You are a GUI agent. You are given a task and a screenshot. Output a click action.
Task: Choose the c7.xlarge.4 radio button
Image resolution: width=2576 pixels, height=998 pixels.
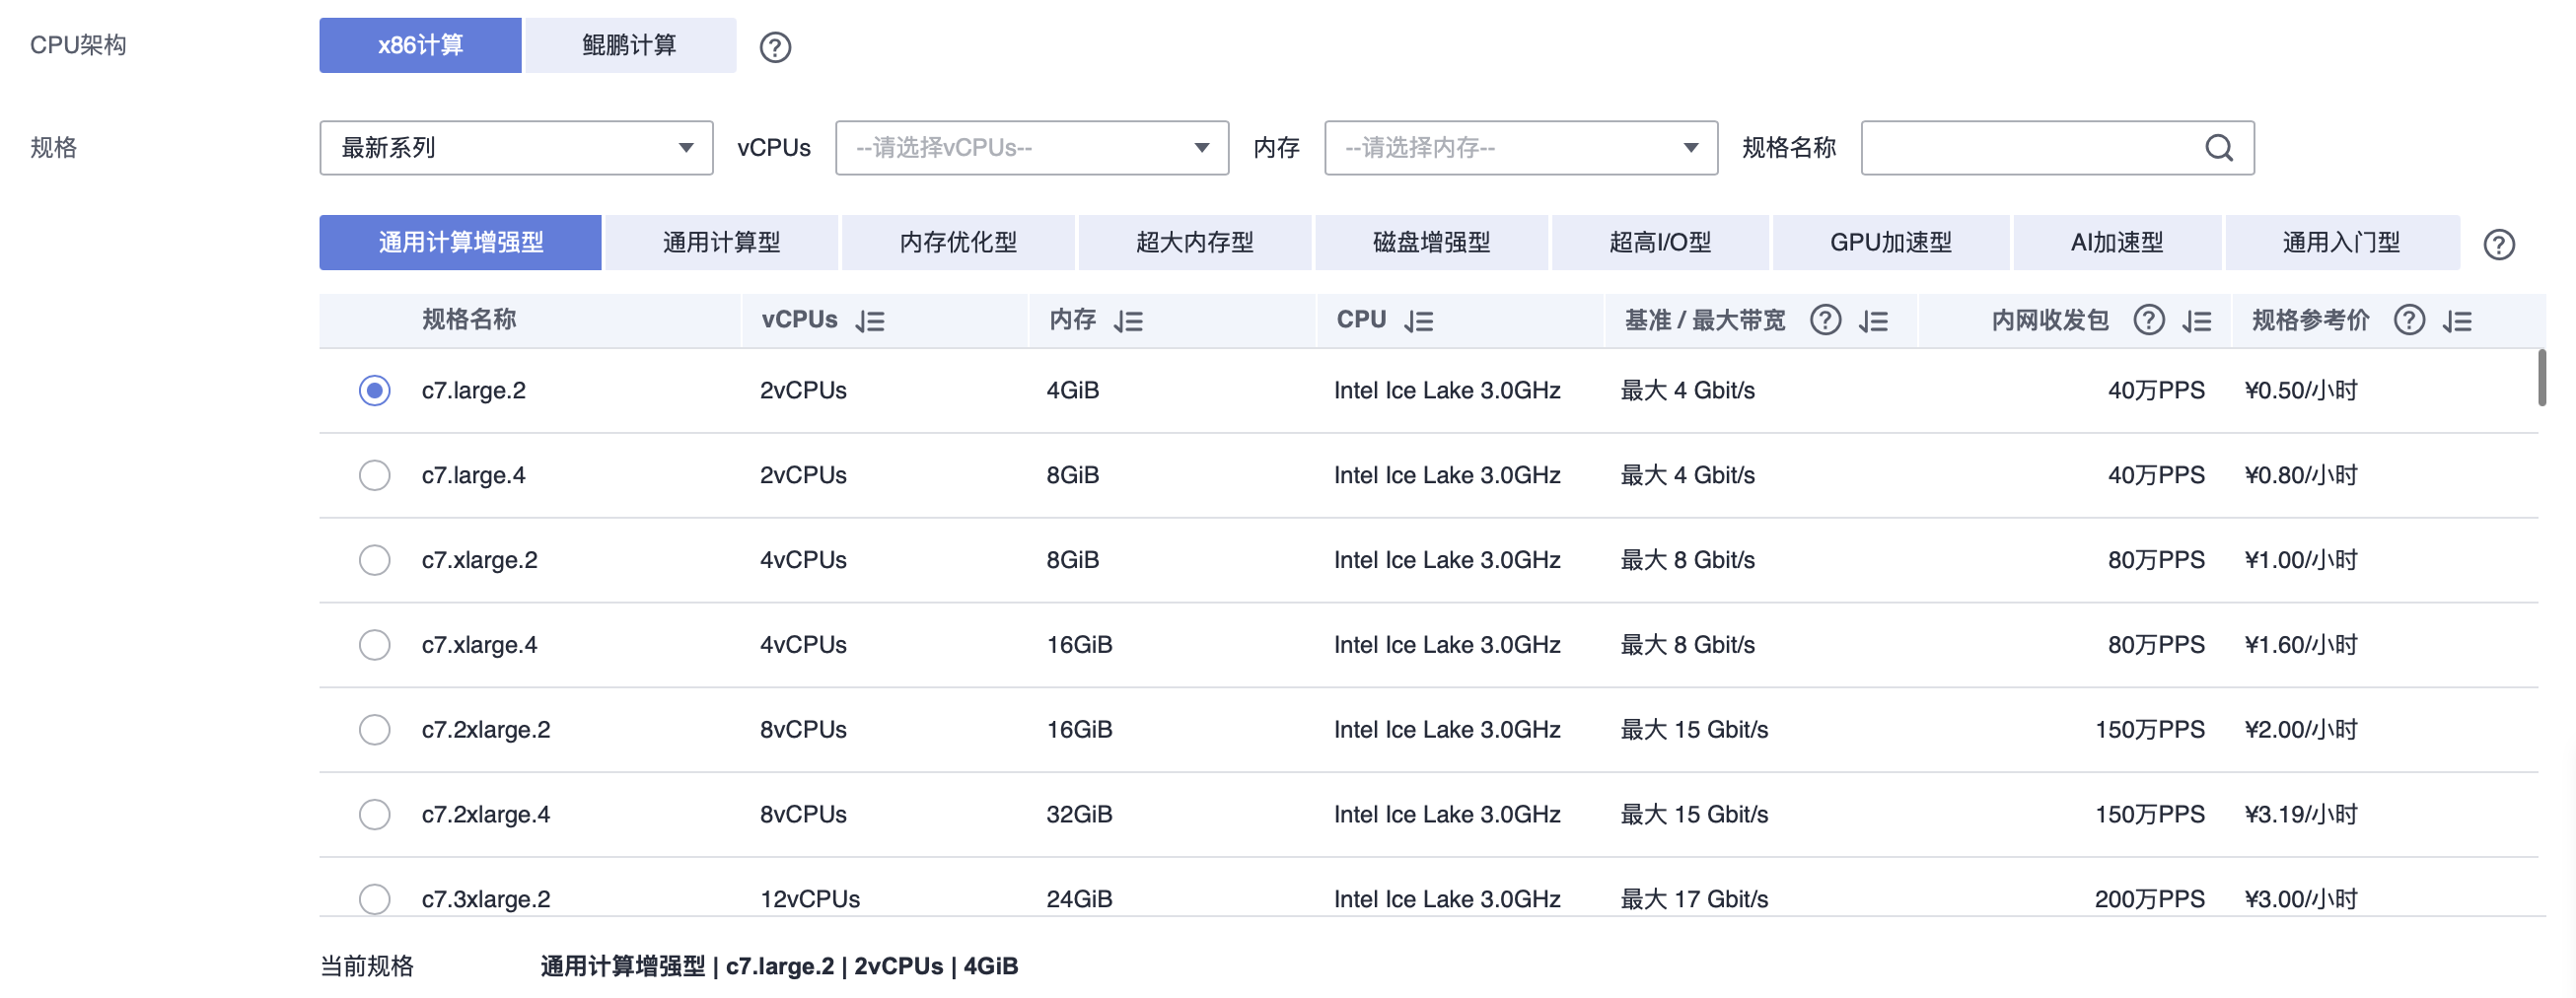pos(375,645)
